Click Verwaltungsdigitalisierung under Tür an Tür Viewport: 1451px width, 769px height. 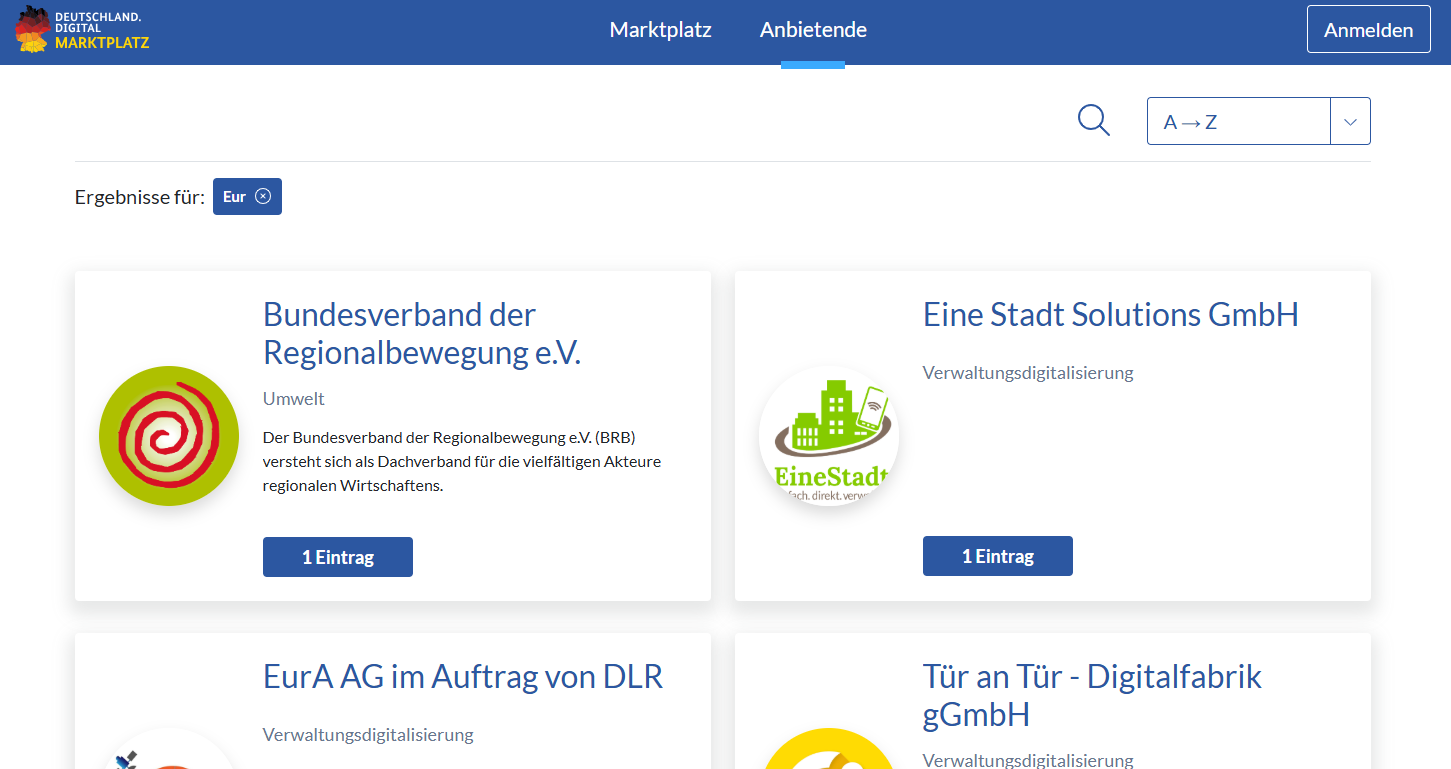click(x=1028, y=761)
